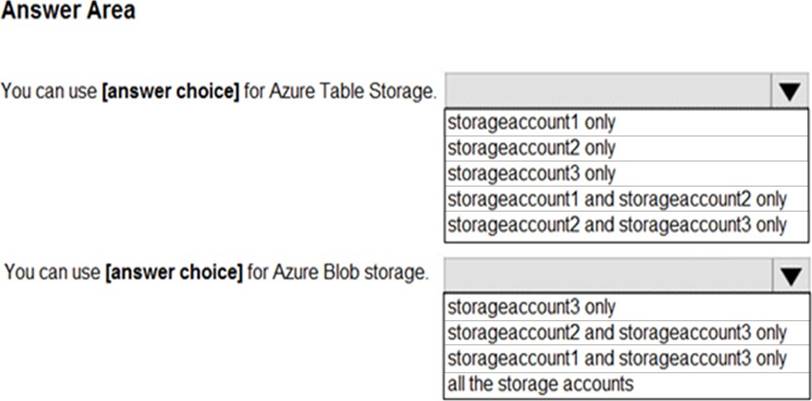
Task: Choose "storageaccount2 and storageaccount3 only" for Table Storage
Action: point(617,224)
